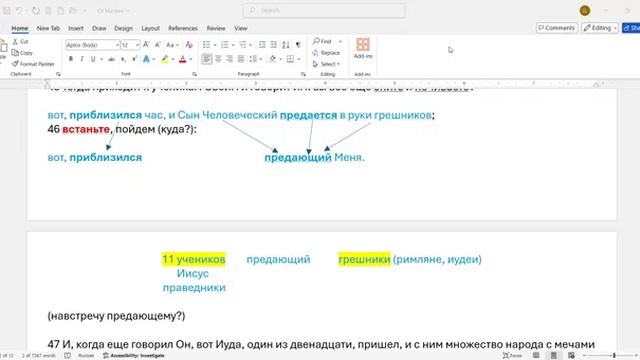Switch to Read Mode view in status bar
This screenshot has height=360, width=640.
(536, 356)
